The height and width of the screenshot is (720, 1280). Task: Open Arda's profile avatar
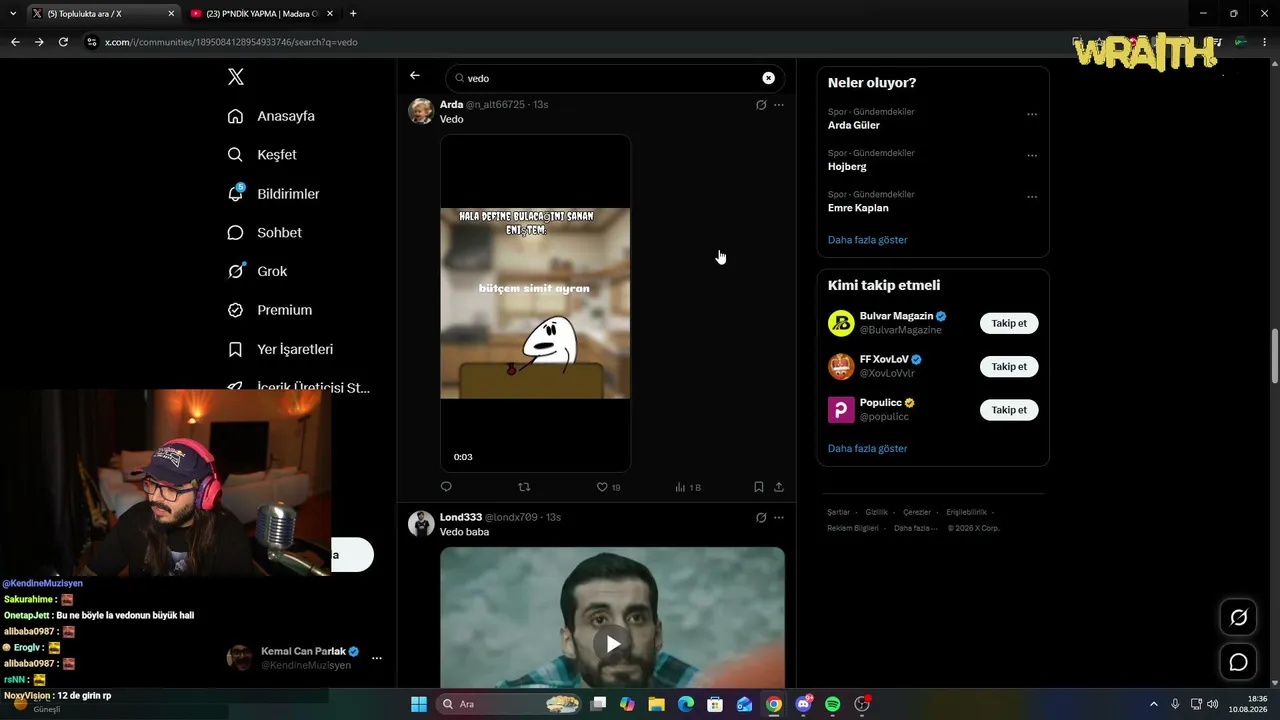click(x=421, y=111)
